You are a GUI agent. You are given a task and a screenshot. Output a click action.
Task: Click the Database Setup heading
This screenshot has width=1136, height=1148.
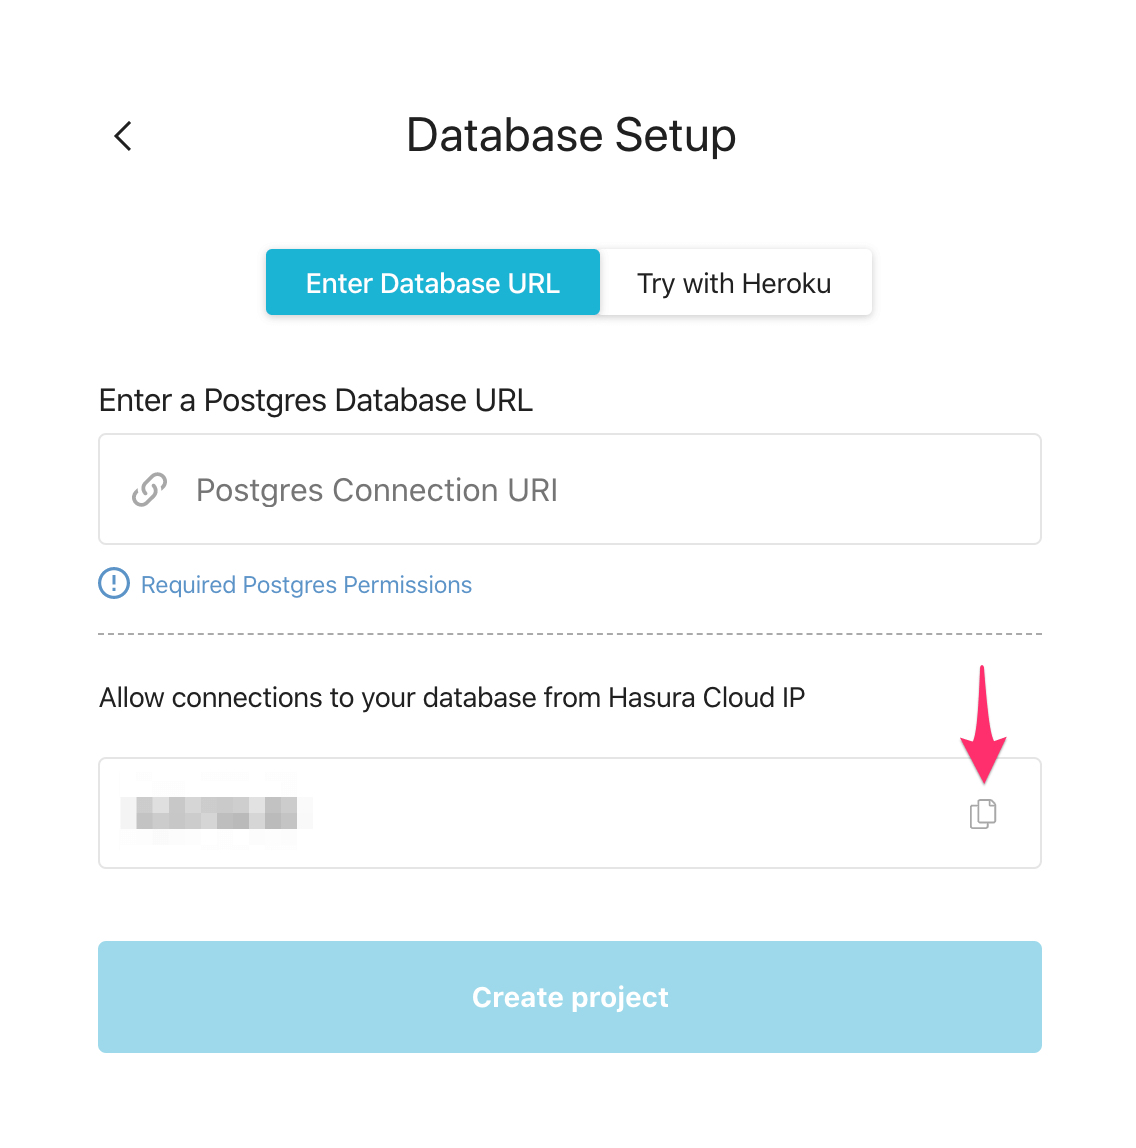pos(571,135)
